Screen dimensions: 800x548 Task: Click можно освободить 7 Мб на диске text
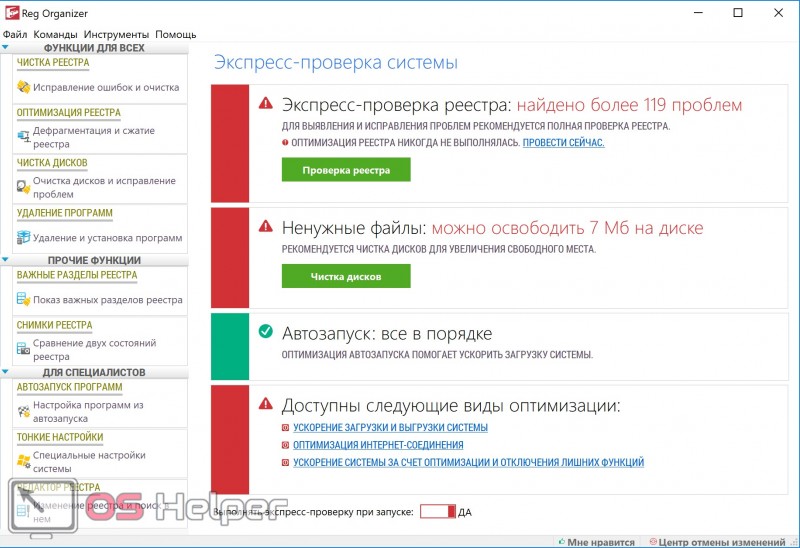coord(567,228)
